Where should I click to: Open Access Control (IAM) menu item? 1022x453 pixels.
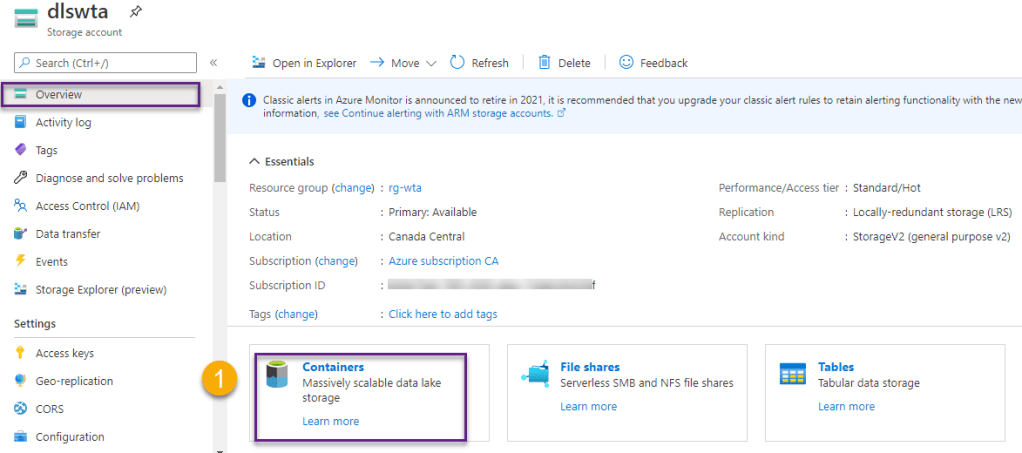pyautogui.click(x=88, y=206)
